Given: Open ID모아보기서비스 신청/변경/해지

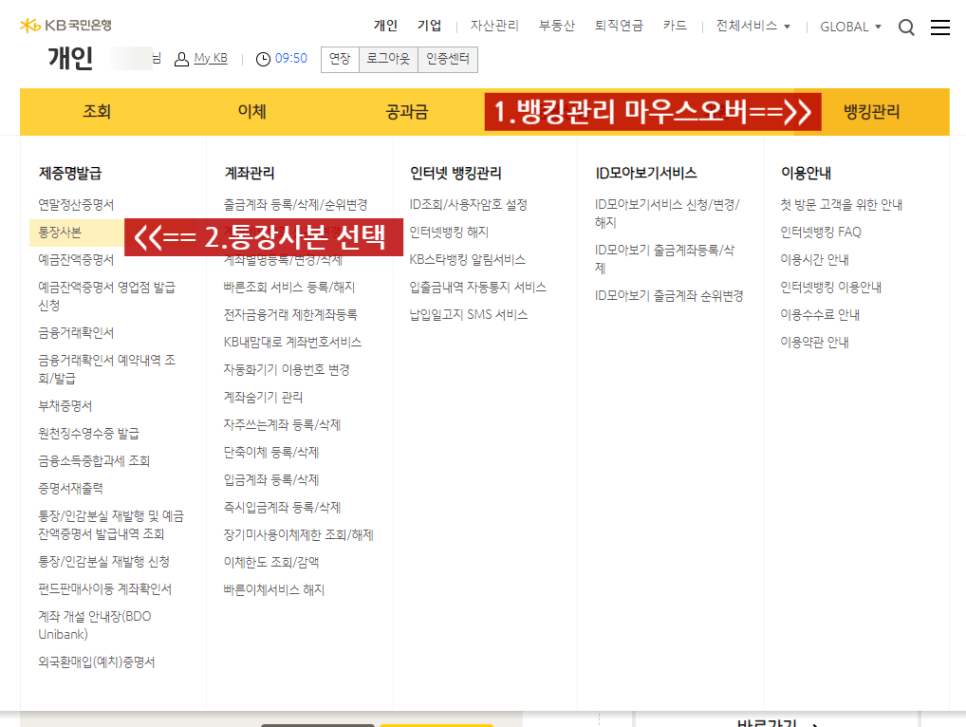Looking at the screenshot, I should 667,213.
